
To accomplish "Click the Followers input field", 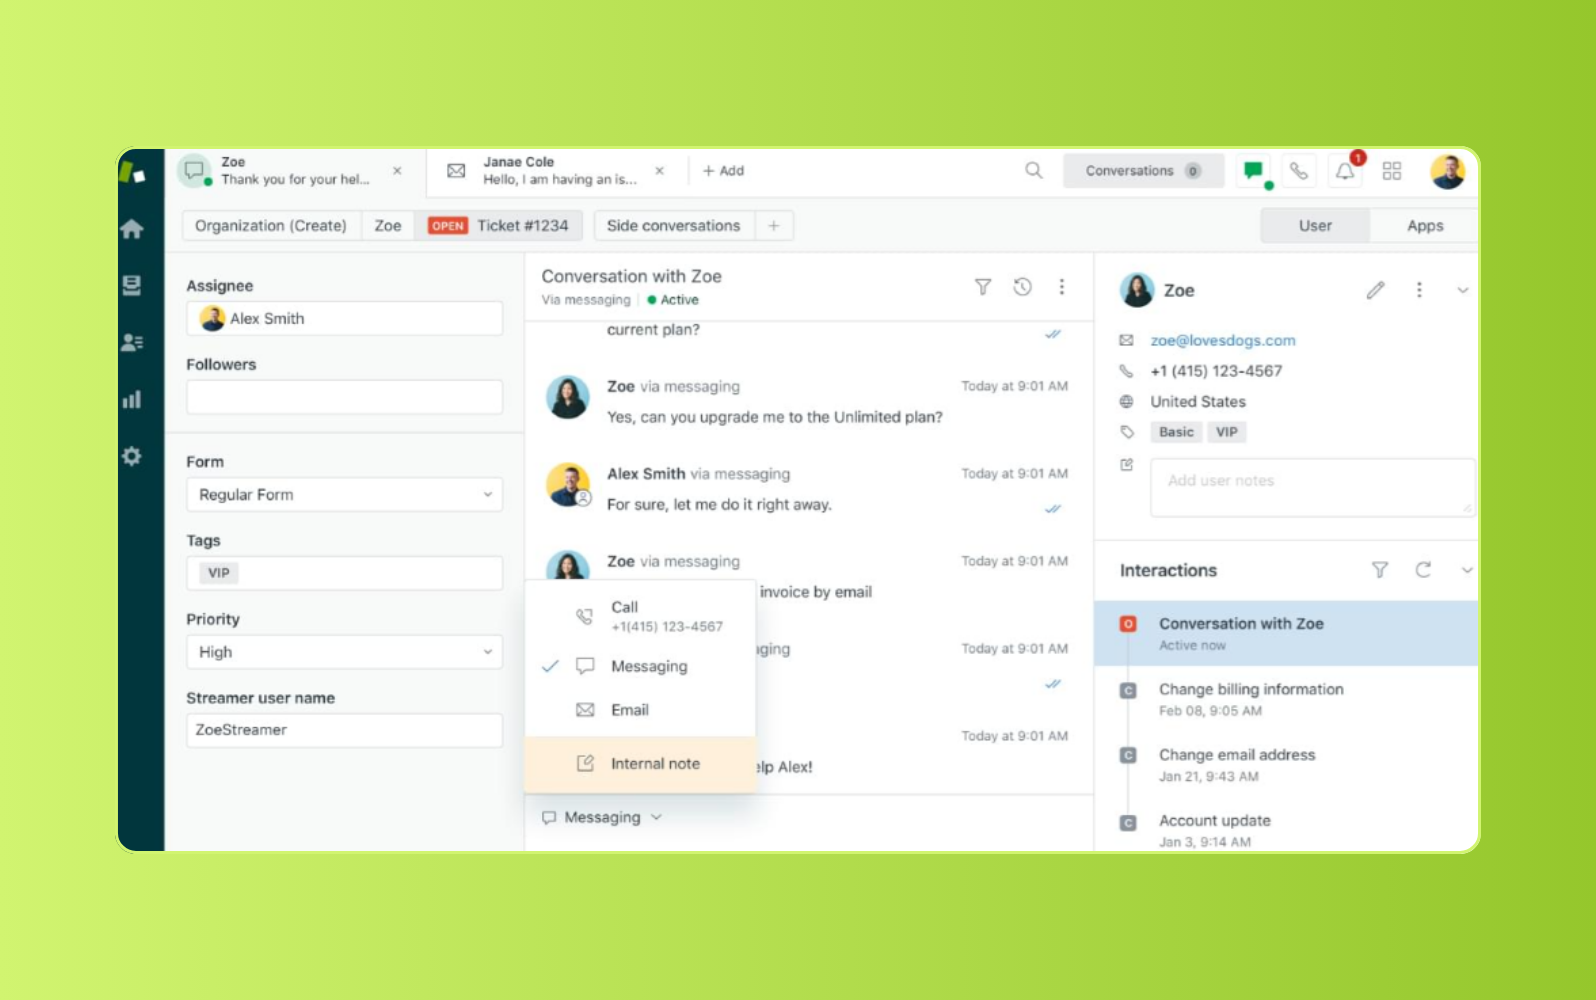I will pos(344,397).
